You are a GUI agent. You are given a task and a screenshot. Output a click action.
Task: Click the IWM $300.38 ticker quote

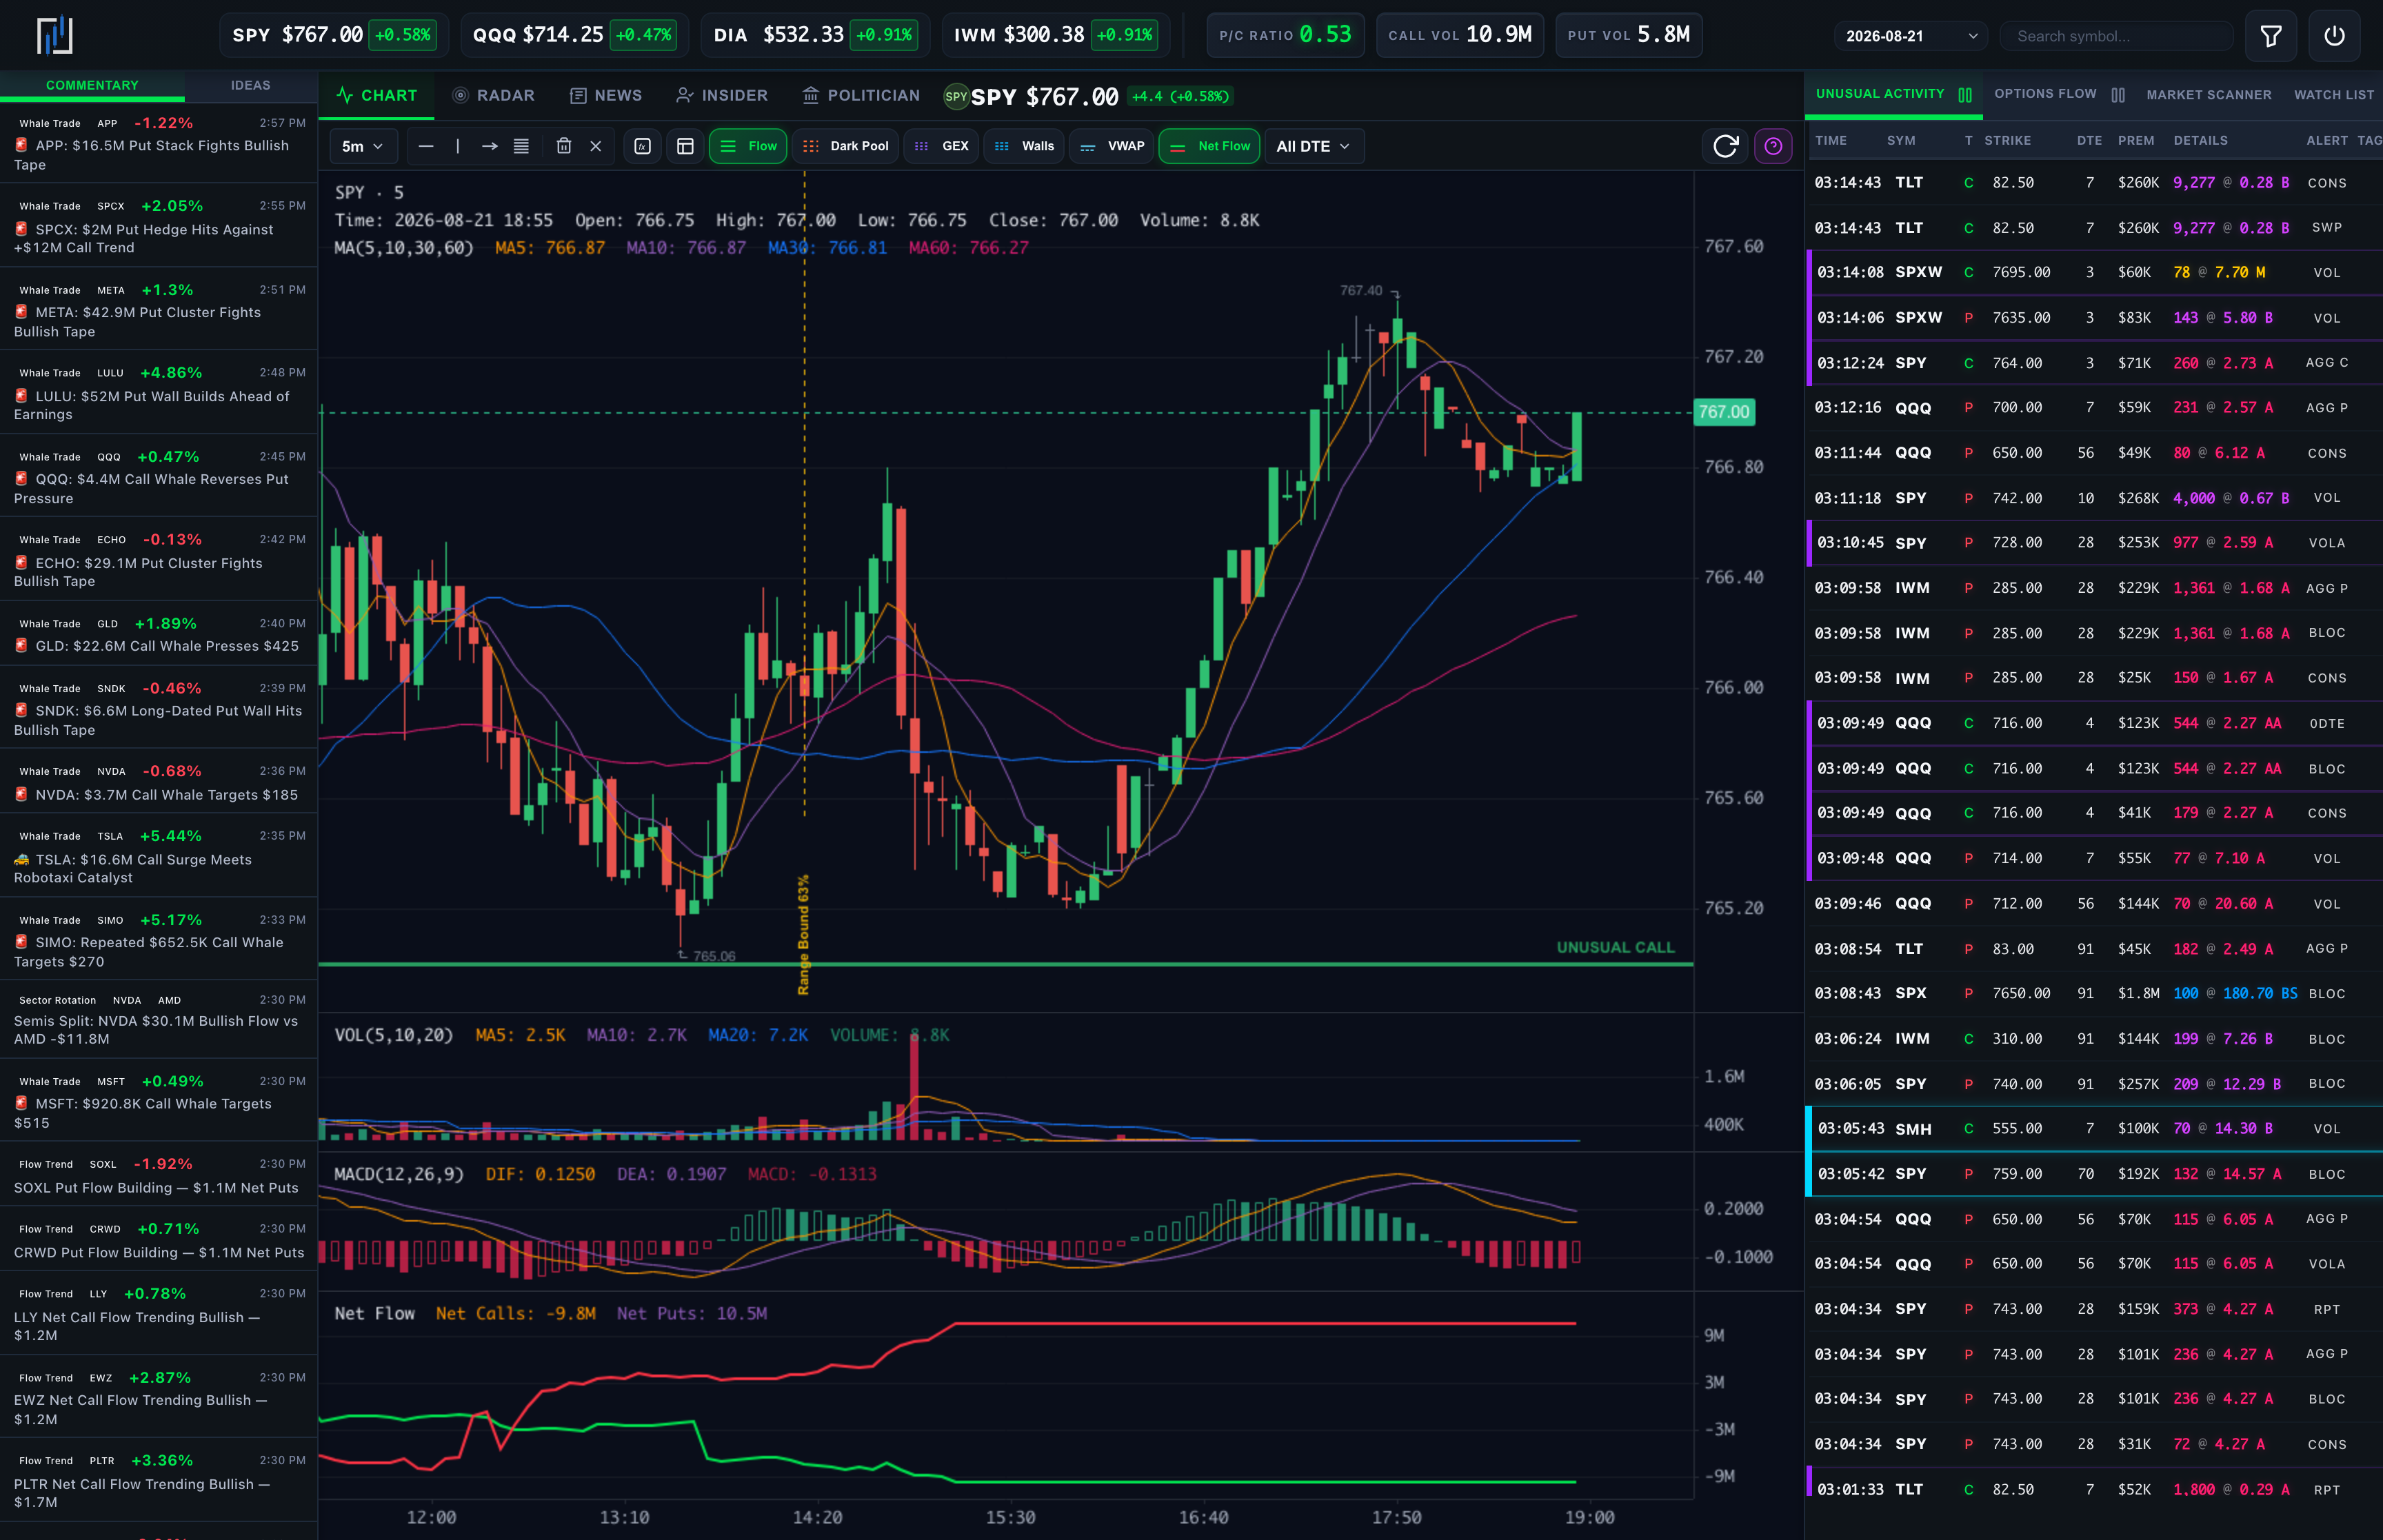click(1055, 35)
